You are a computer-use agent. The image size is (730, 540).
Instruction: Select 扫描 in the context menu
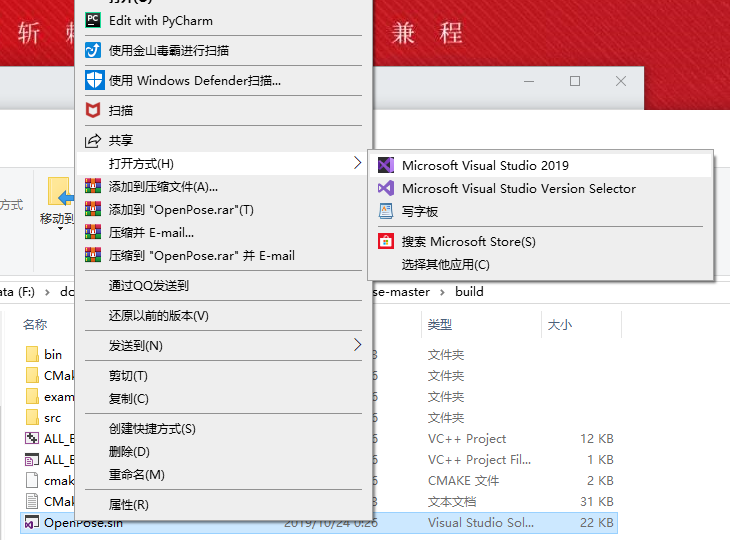(121, 111)
